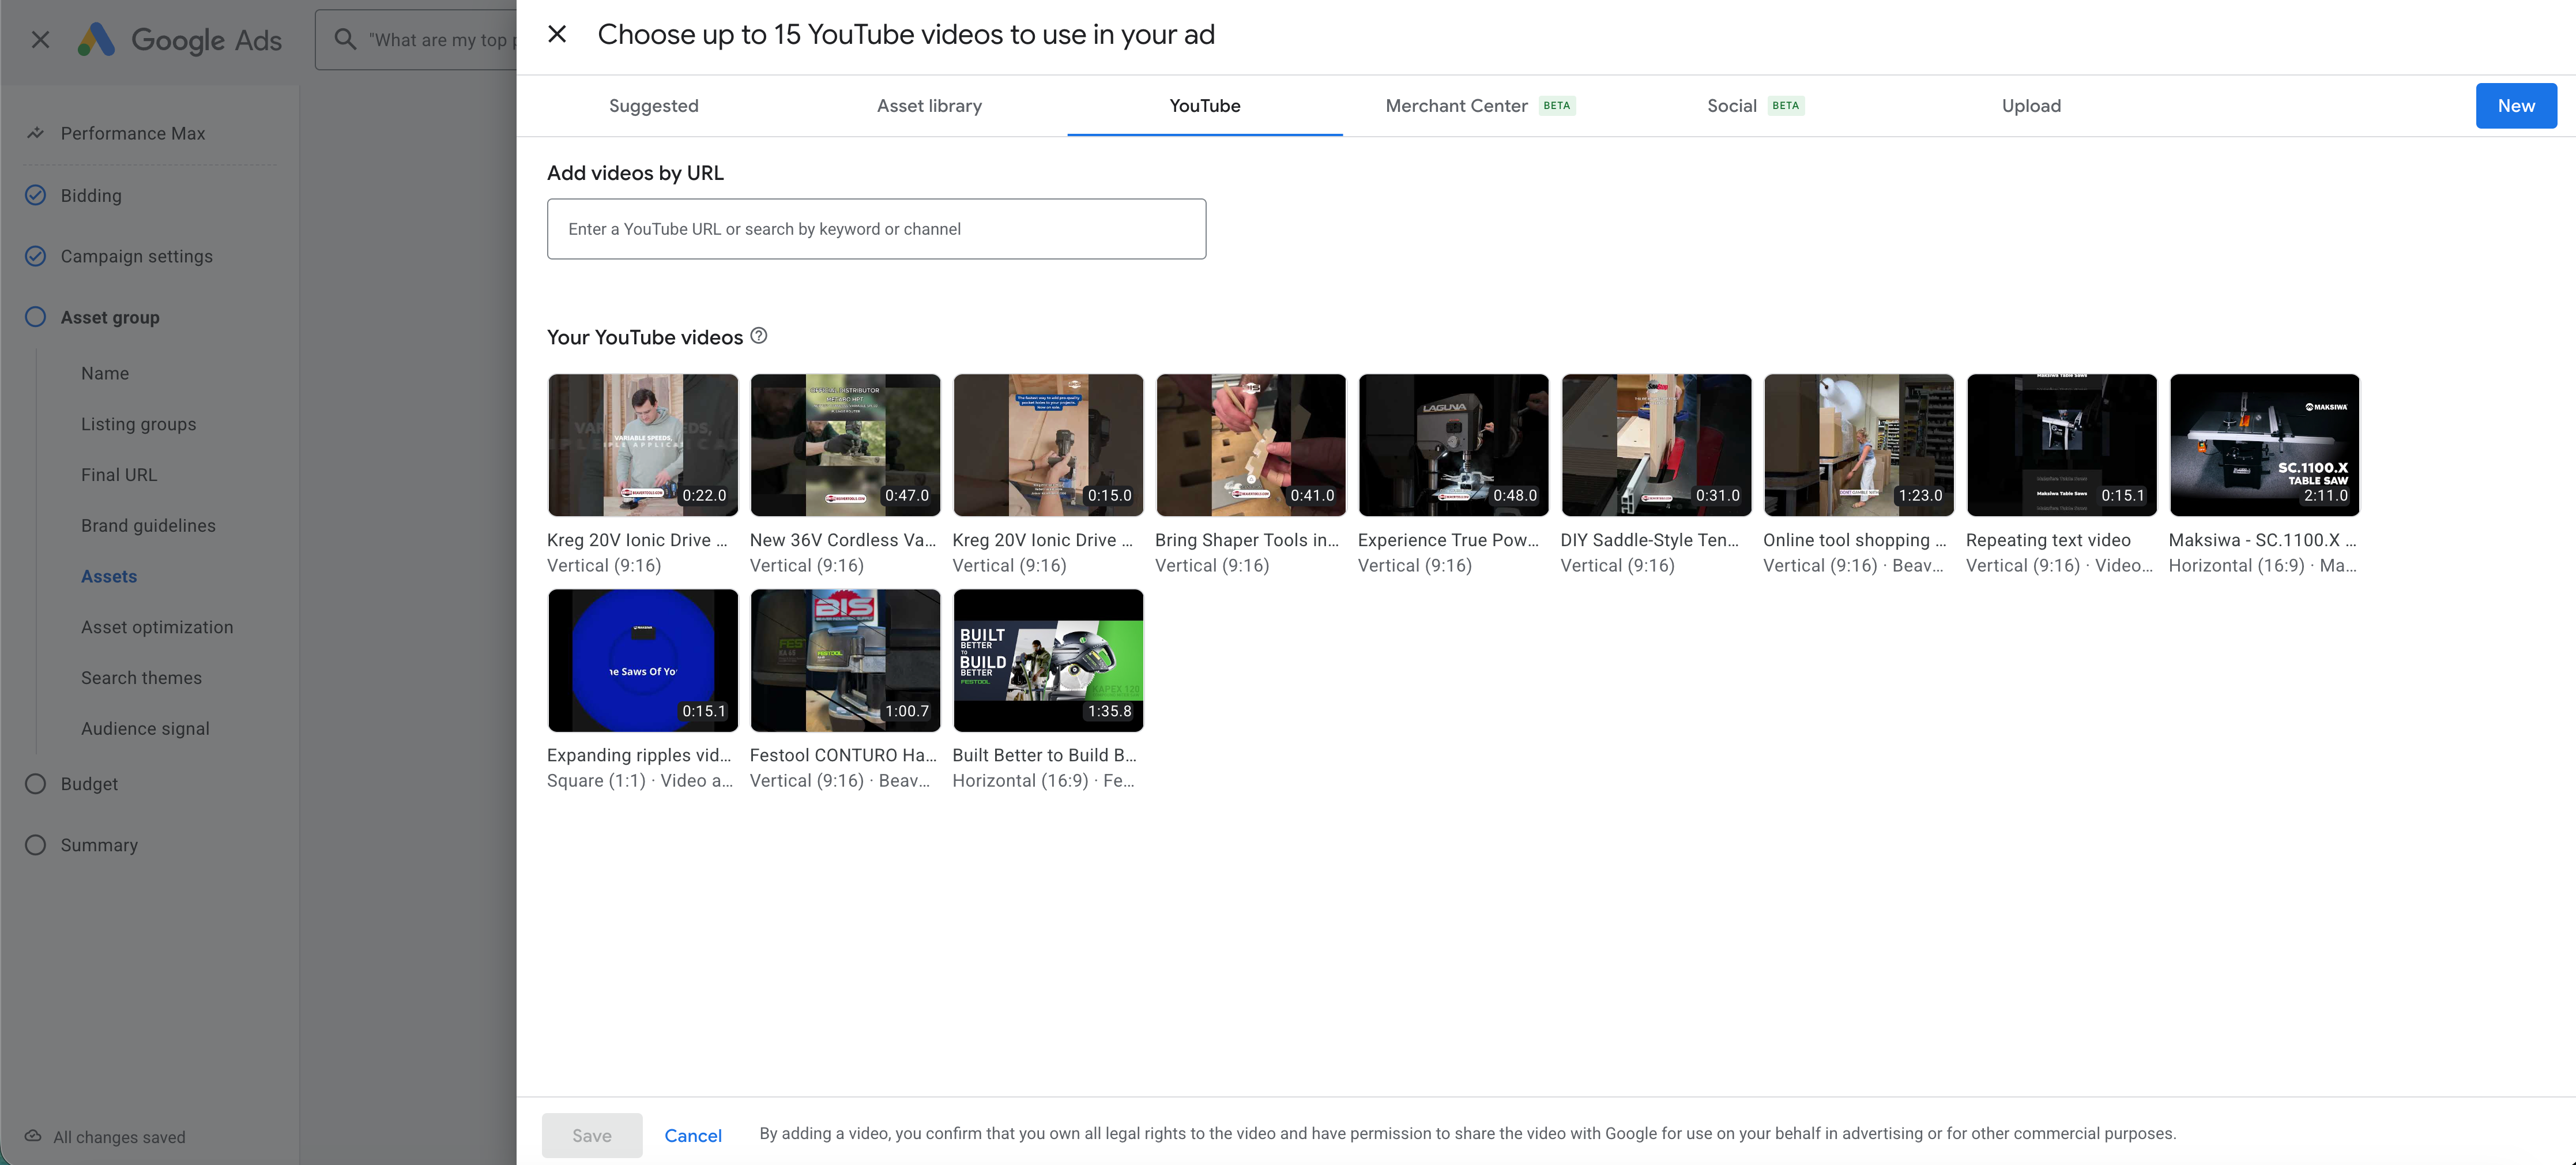Open Listing groups section

pyautogui.click(x=138, y=424)
